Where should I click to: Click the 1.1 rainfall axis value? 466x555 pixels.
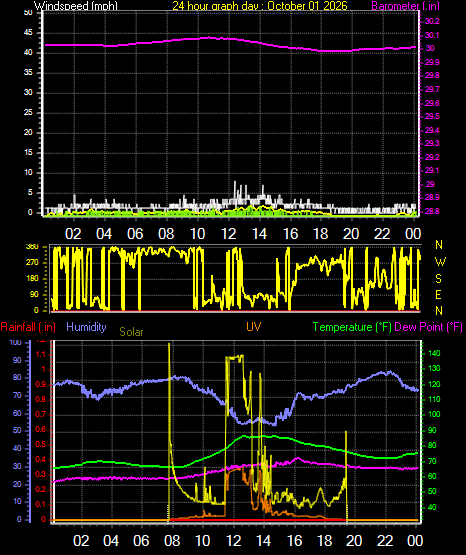pyautogui.click(x=41, y=354)
